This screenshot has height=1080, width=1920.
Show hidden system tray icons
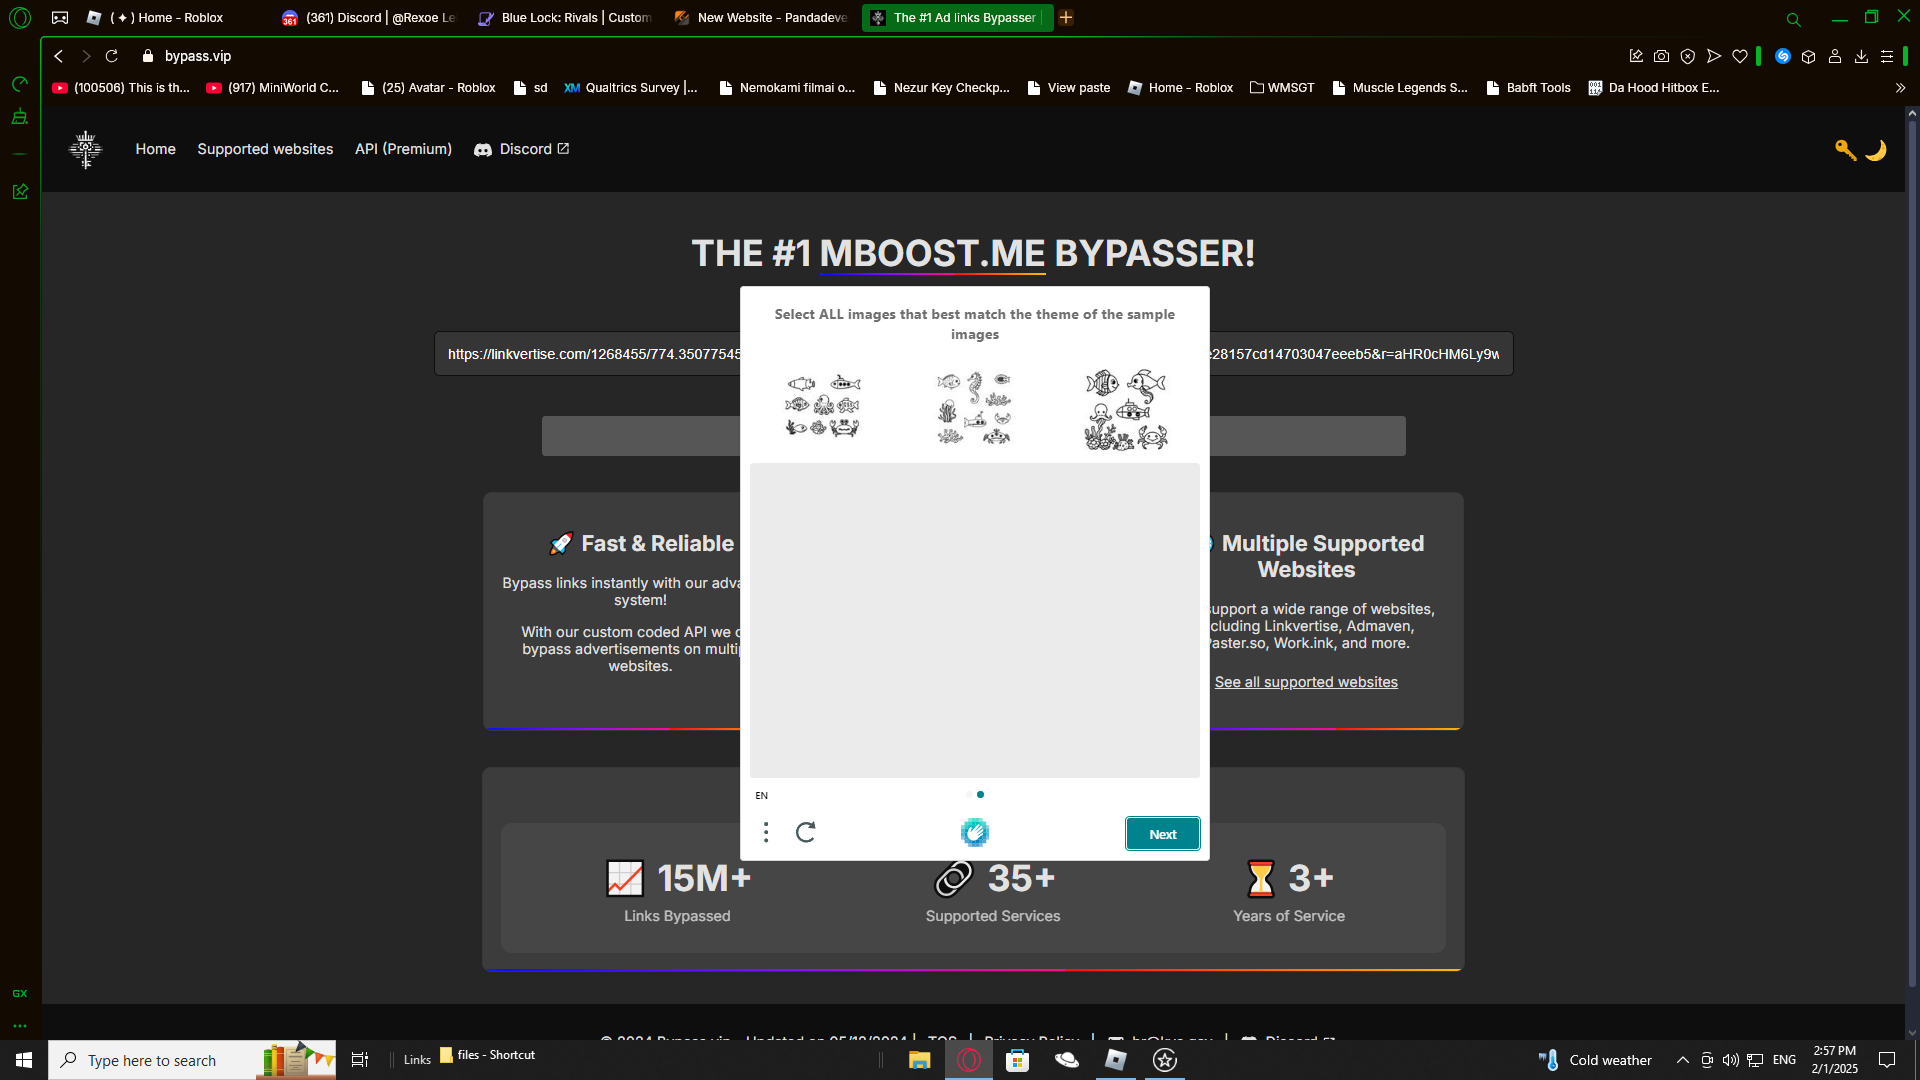1682,1060
